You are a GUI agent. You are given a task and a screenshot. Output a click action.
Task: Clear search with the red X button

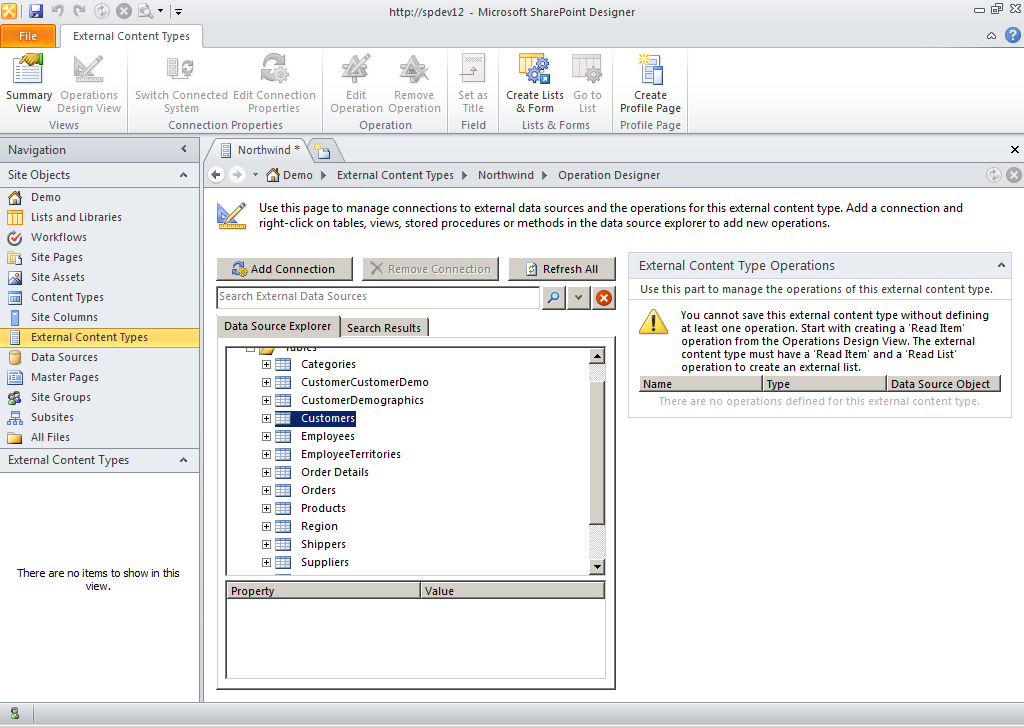[x=604, y=298]
